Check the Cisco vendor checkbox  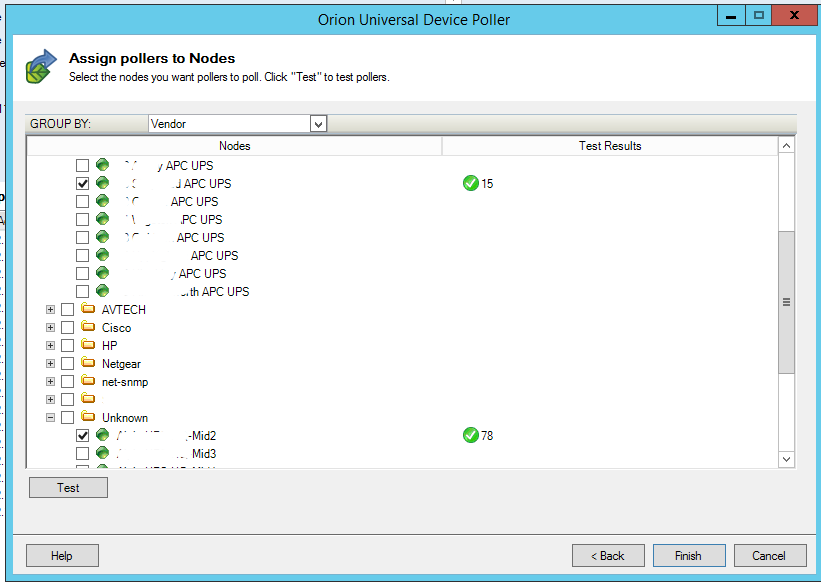click(68, 327)
